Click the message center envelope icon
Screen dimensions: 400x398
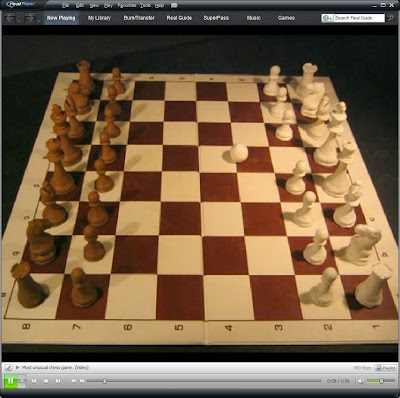pos(174,6)
